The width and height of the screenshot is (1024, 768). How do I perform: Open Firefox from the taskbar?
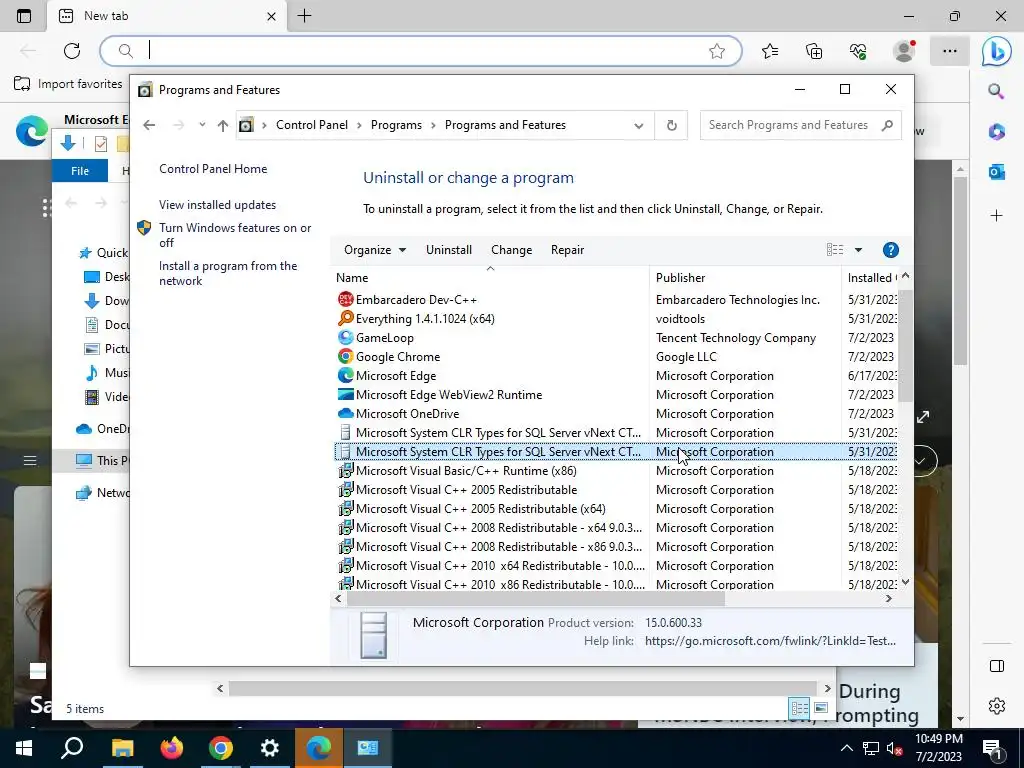172,748
